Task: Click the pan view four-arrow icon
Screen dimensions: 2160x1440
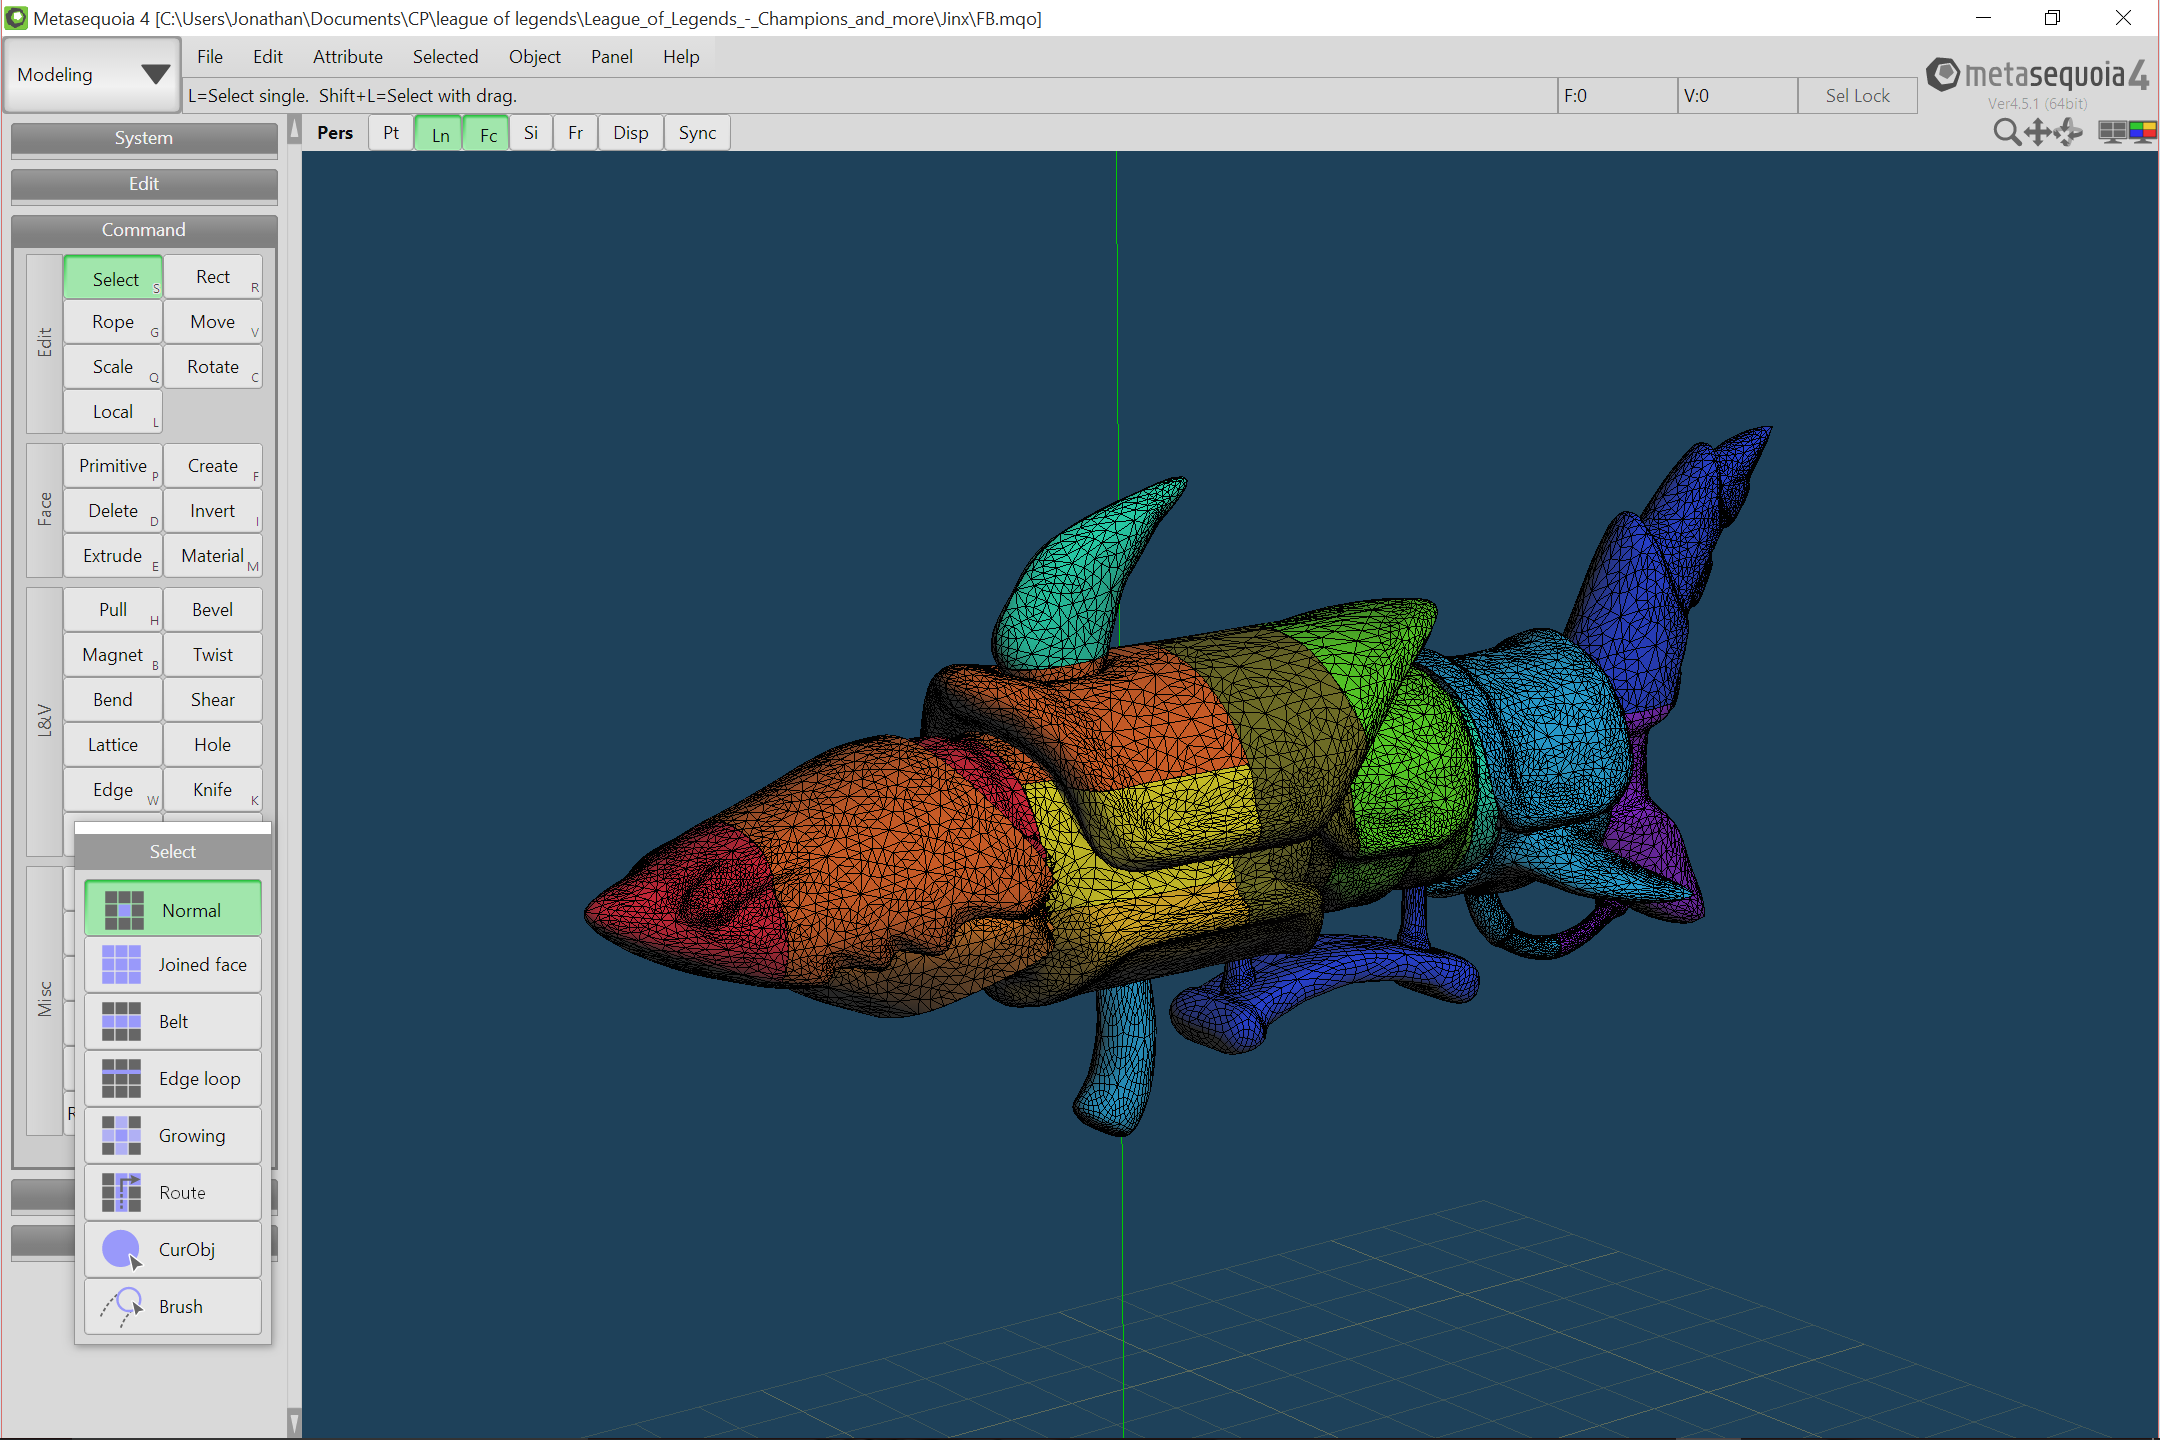Action: [x=2037, y=132]
